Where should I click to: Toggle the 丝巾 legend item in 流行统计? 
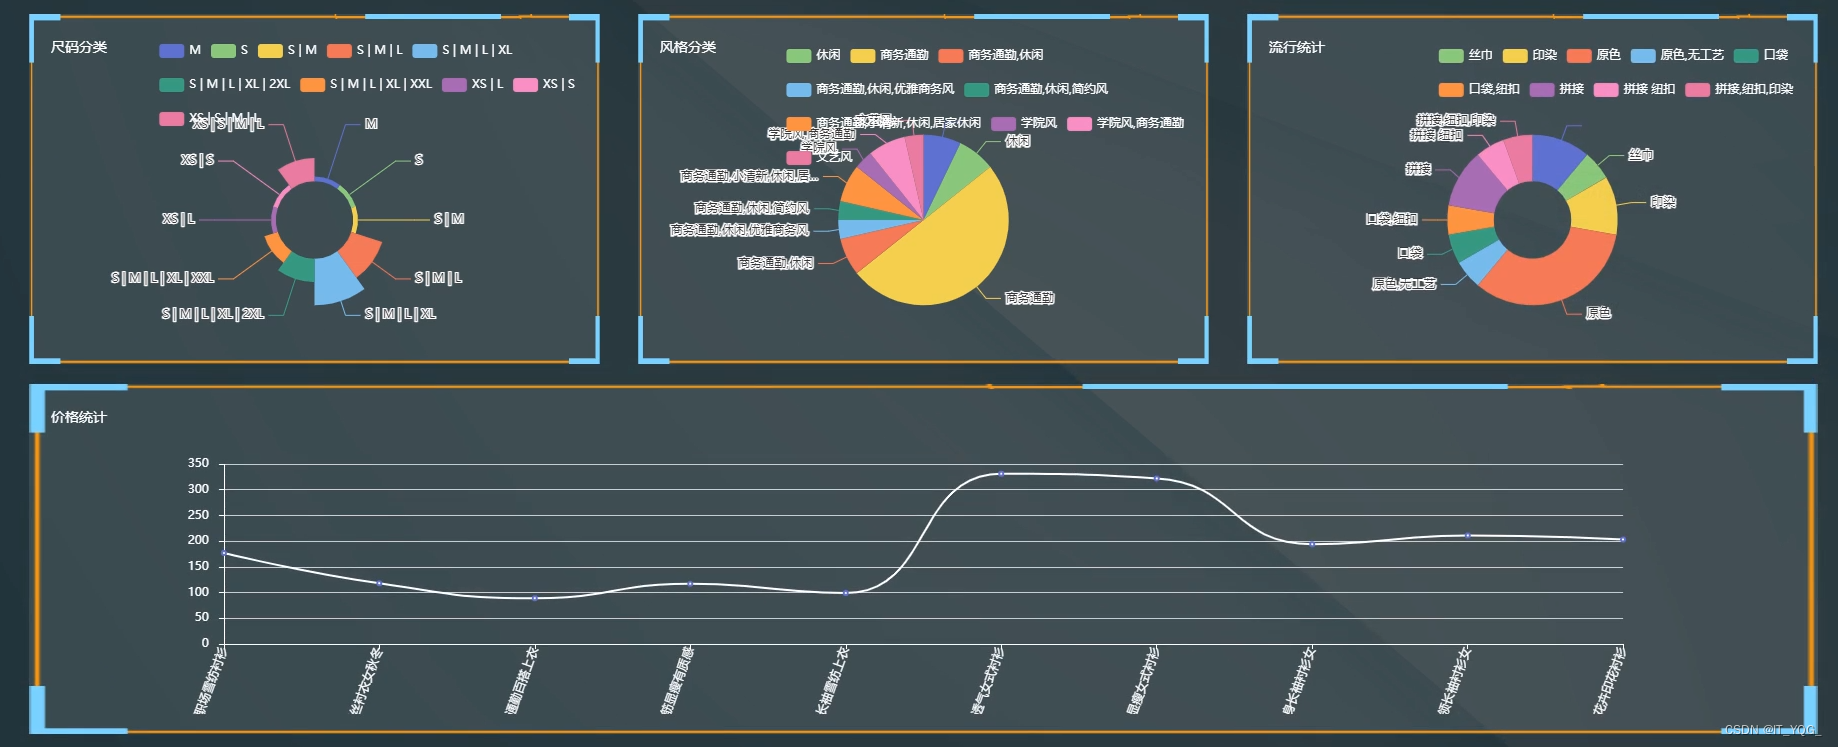(x=1466, y=55)
